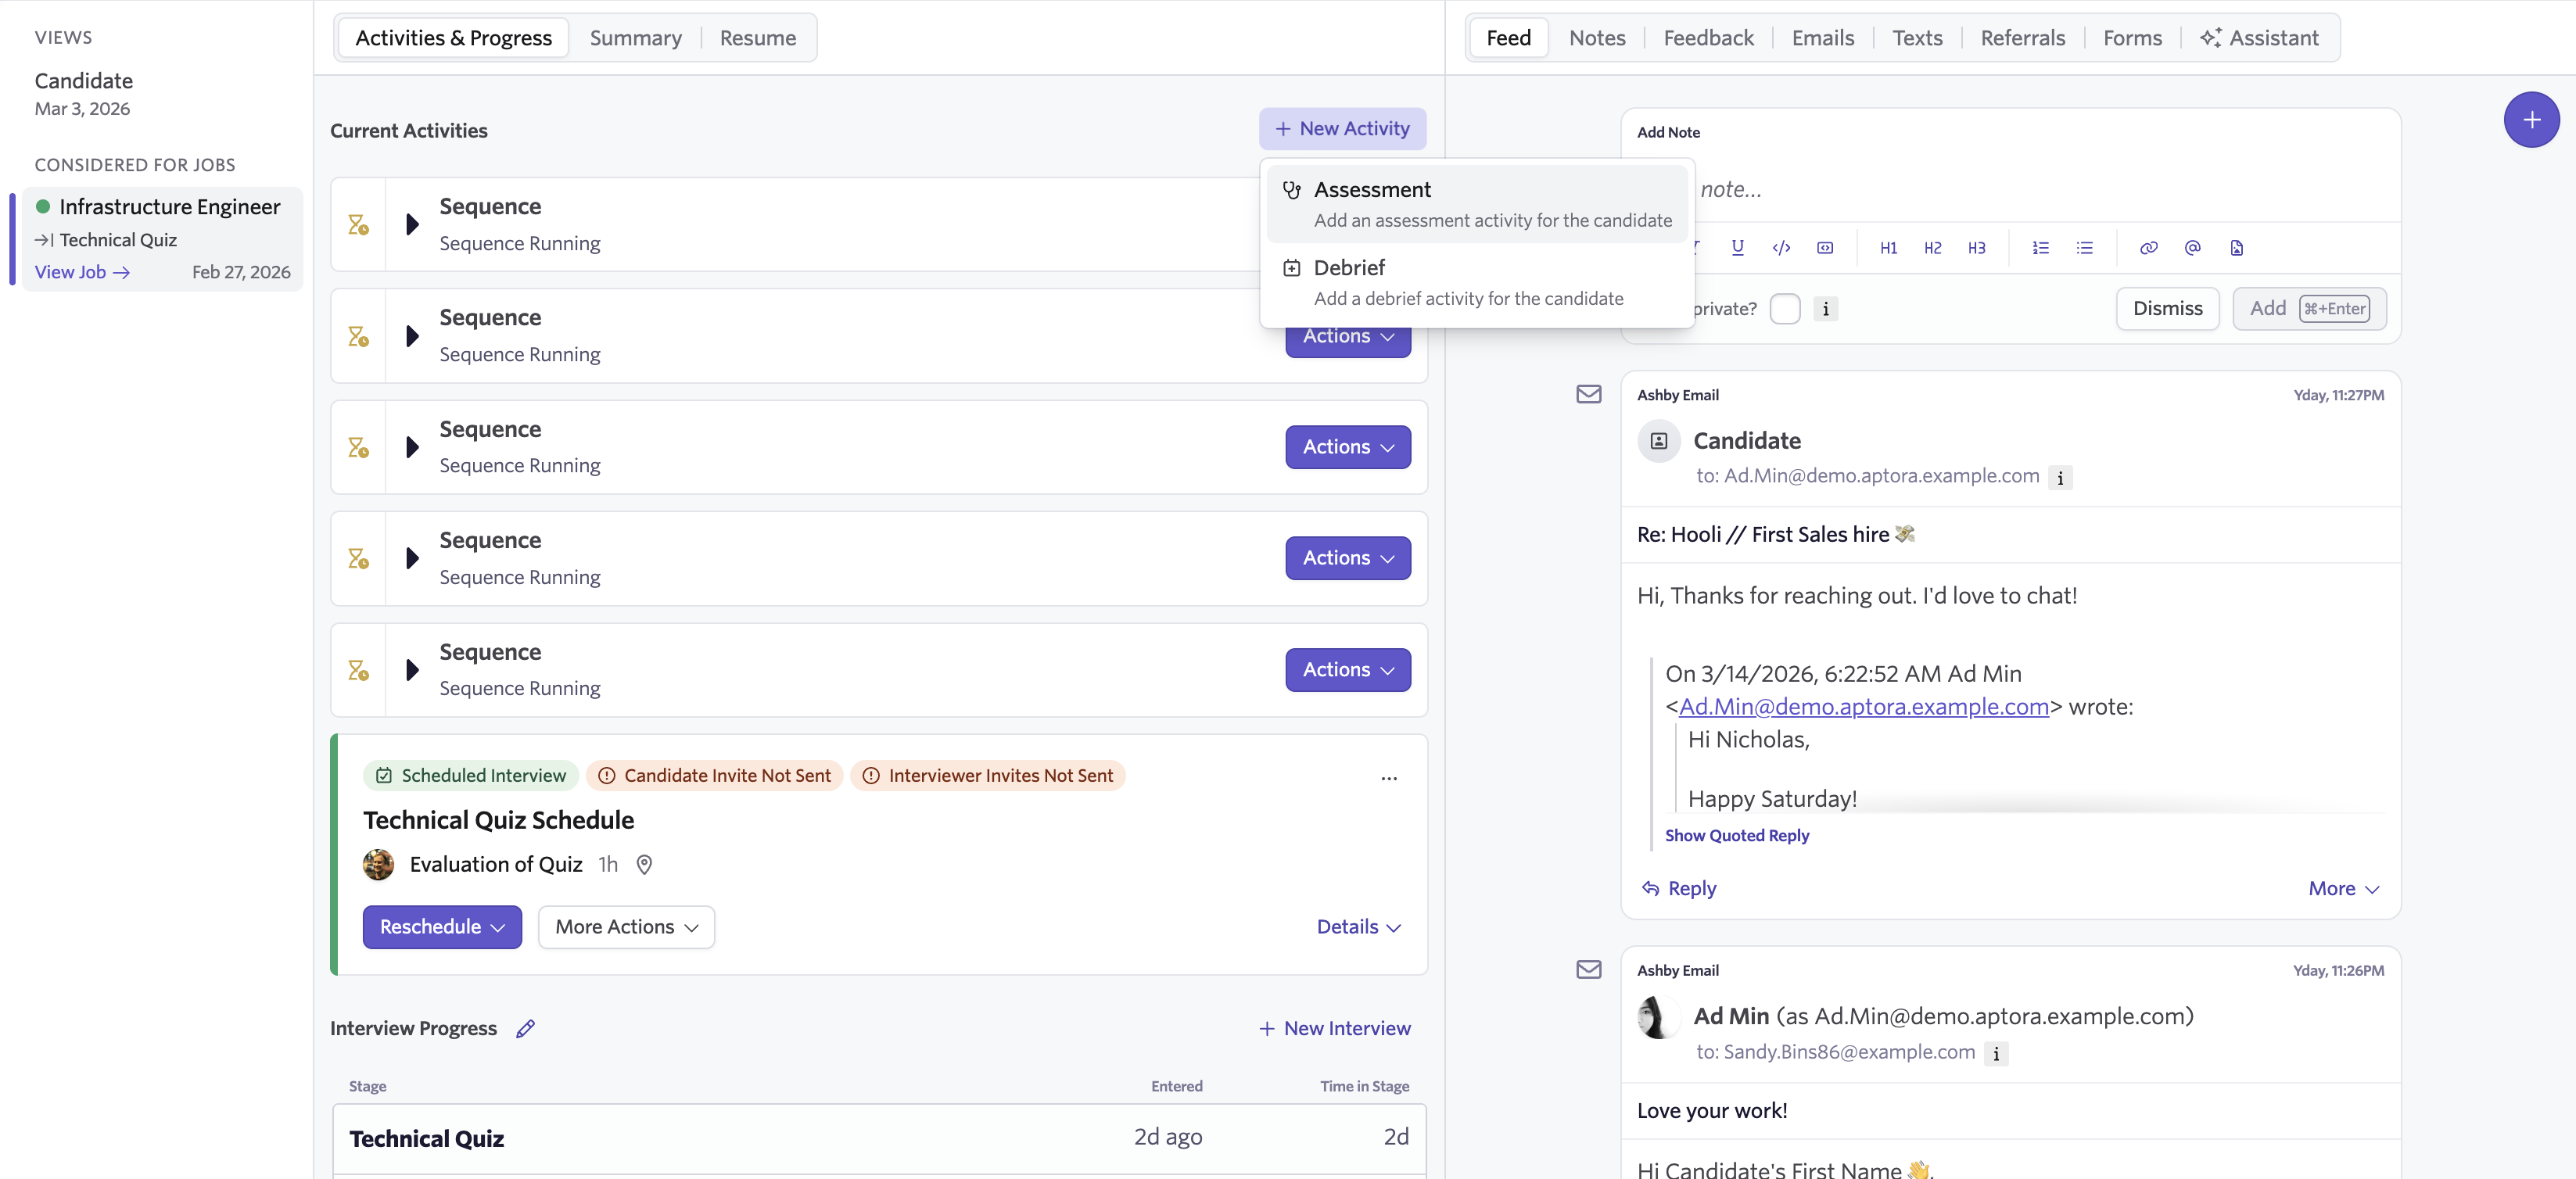2576x1179 pixels.
Task: Expand the first Sequence row triangle
Action: click(x=412, y=224)
